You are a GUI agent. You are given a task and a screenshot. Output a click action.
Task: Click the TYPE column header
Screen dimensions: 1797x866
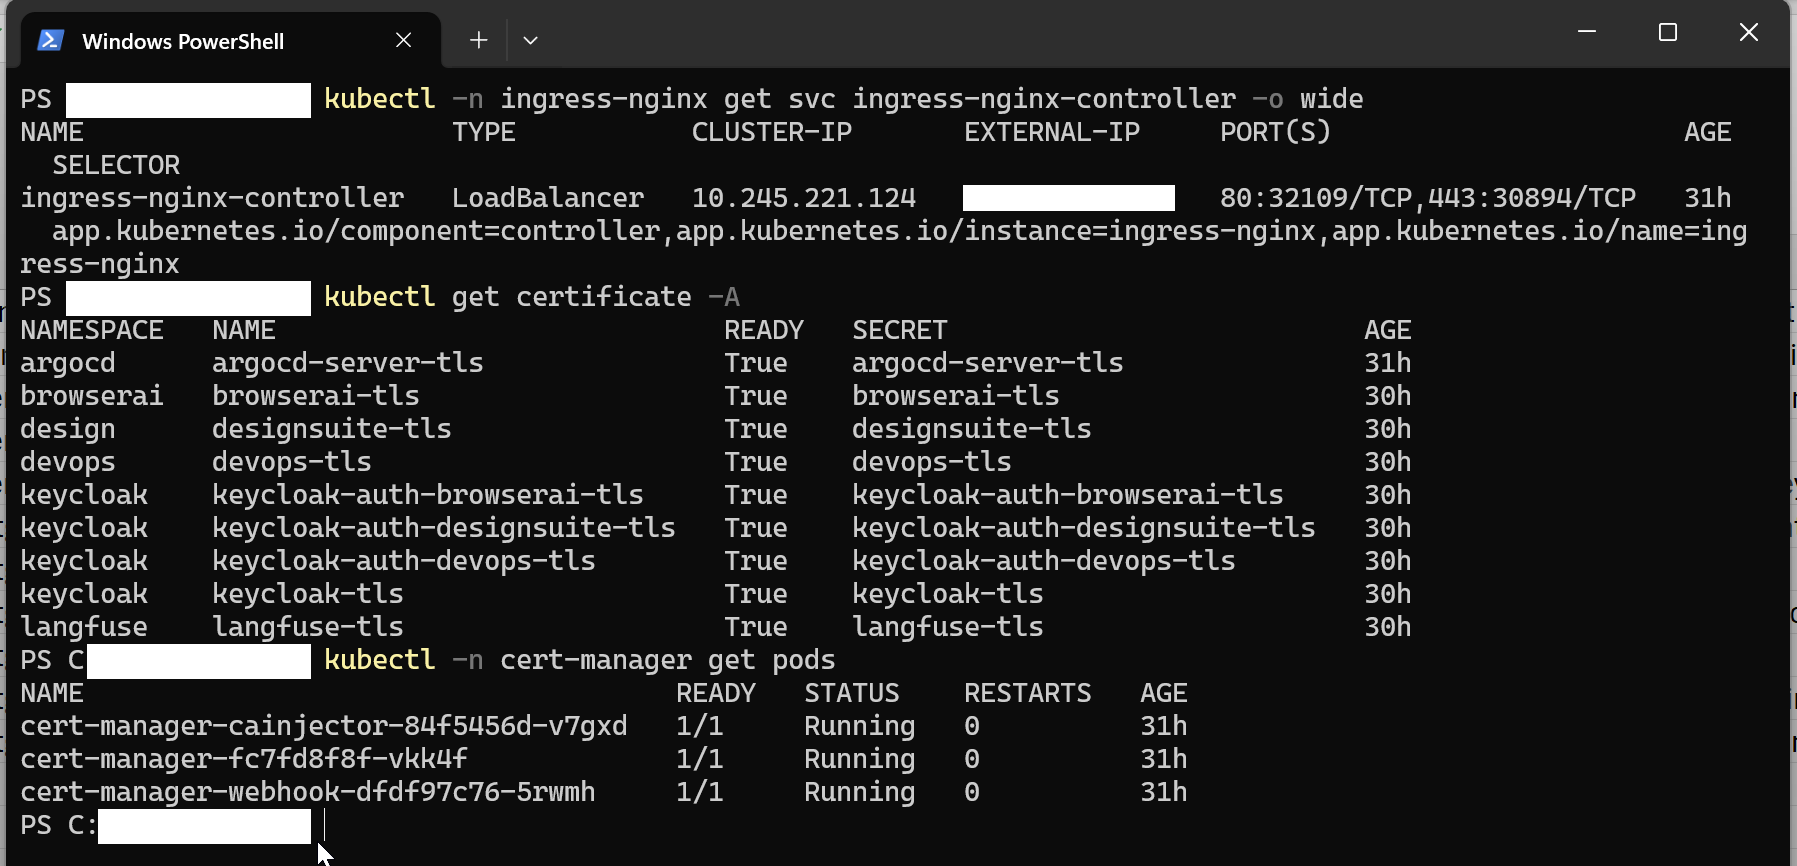484,132
